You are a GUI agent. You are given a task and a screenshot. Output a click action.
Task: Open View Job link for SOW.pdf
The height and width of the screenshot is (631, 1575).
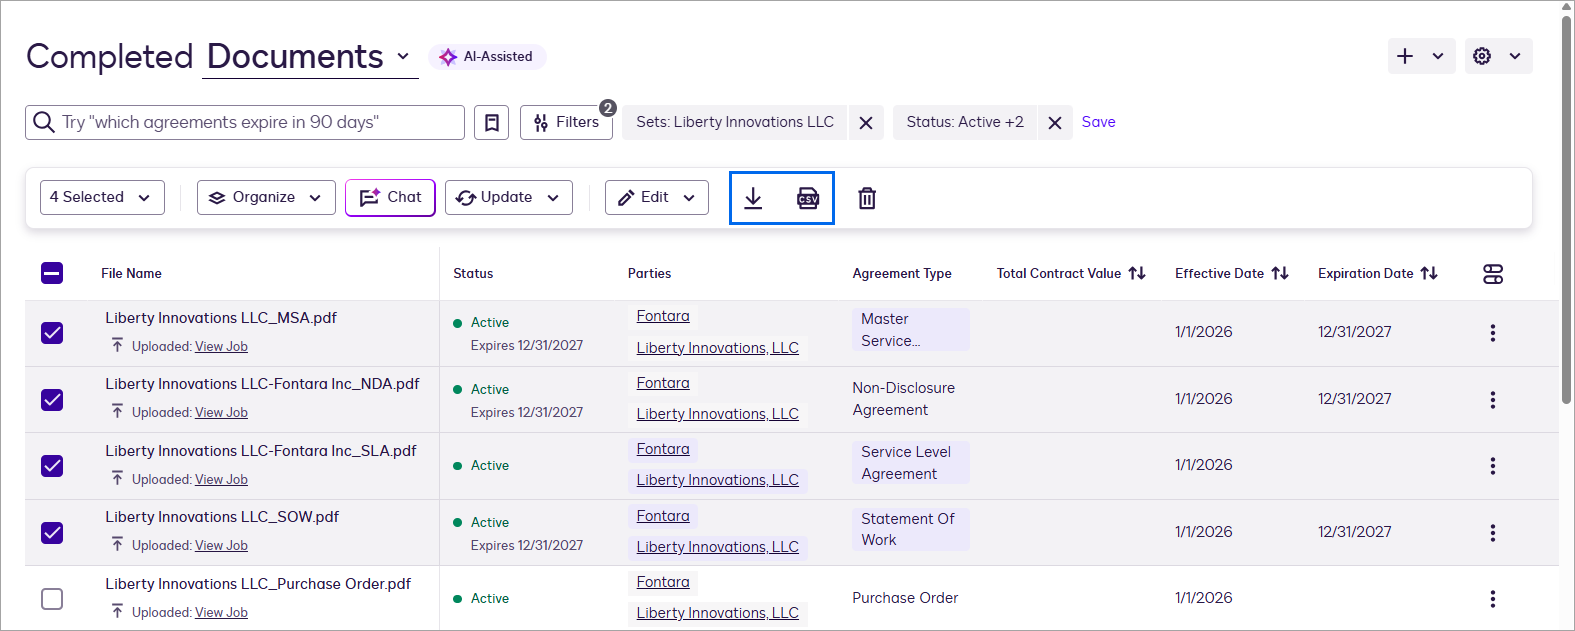[221, 545]
